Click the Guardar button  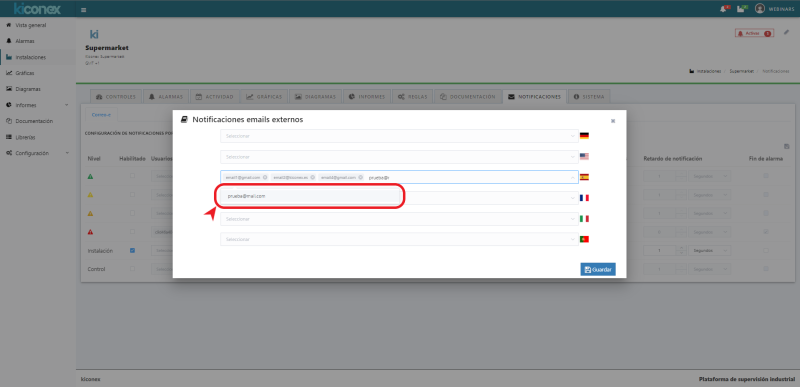[x=598, y=269]
